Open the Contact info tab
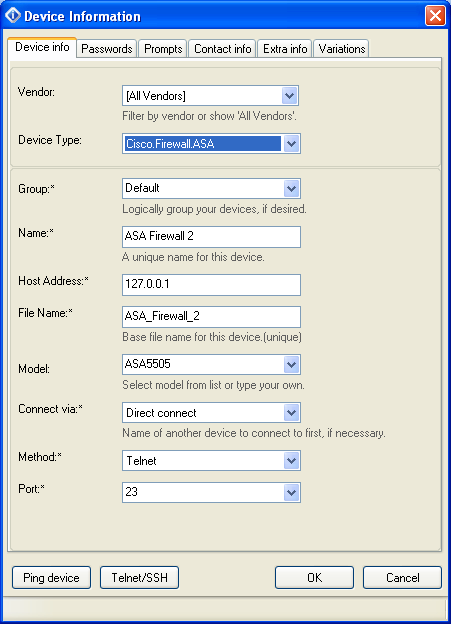Viewport: 451px width, 624px height. click(223, 49)
